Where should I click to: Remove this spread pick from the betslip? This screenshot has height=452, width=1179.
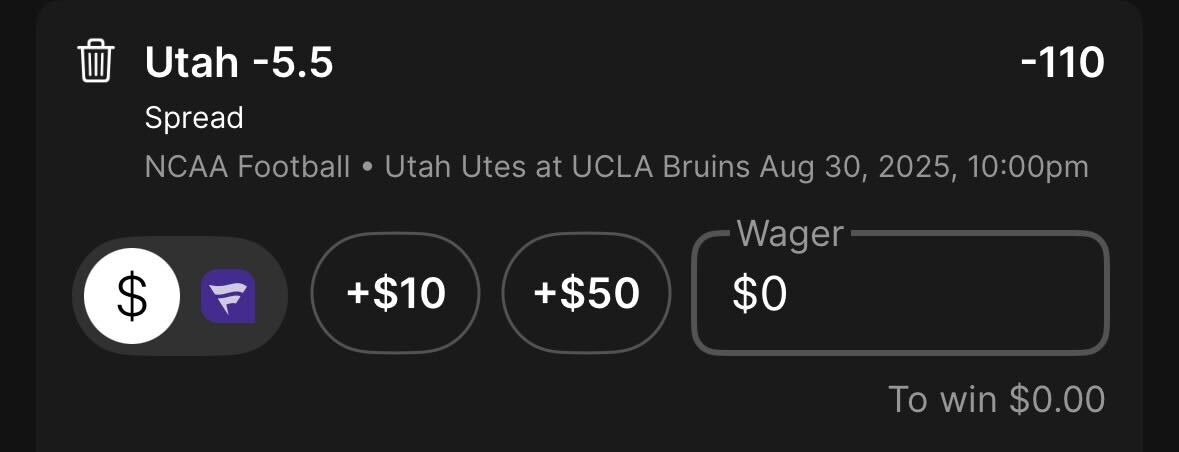tap(95, 62)
